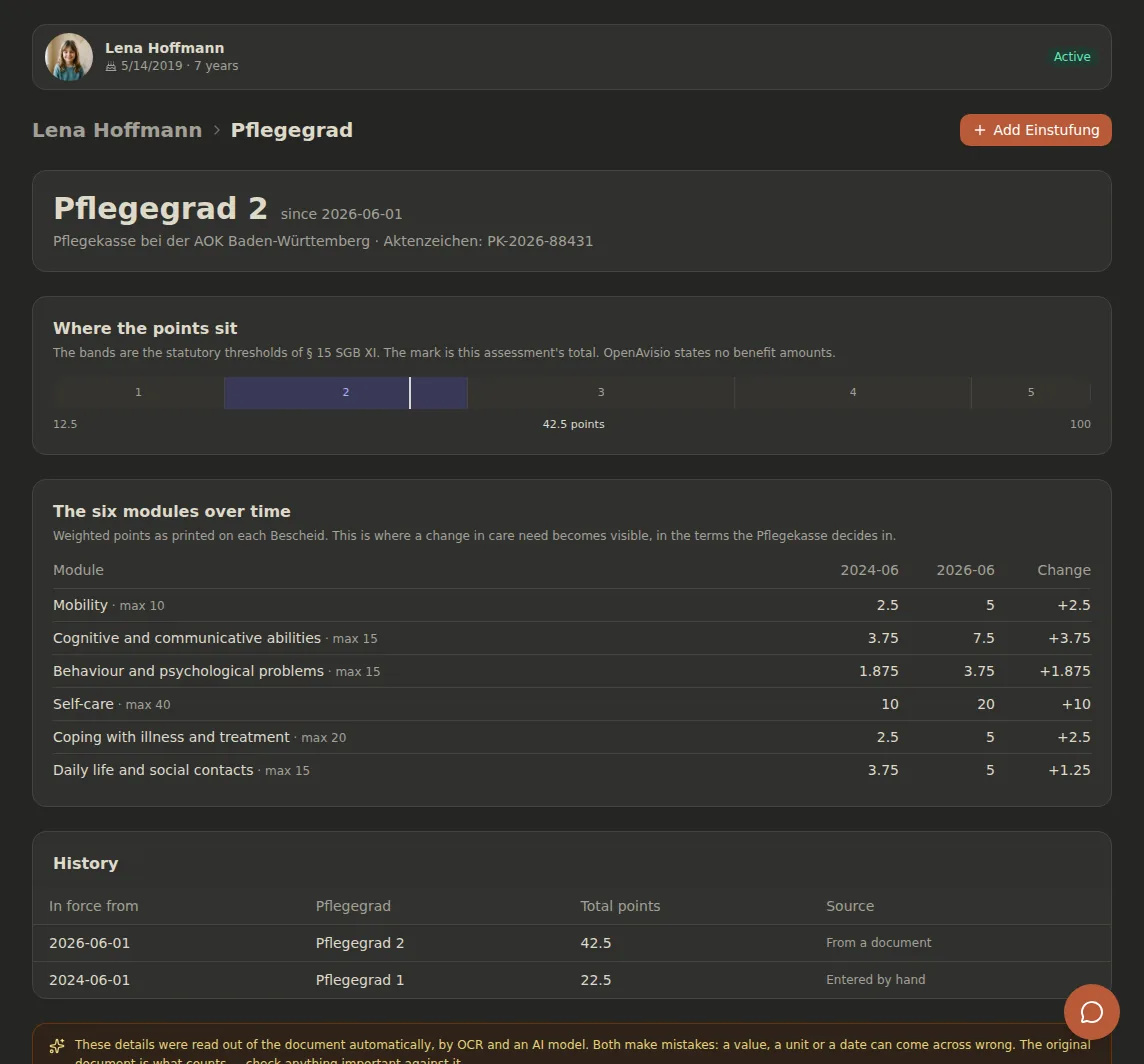The width and height of the screenshot is (1144, 1064).
Task: Open the 2024-06-01 history row
Action: coord(571,979)
